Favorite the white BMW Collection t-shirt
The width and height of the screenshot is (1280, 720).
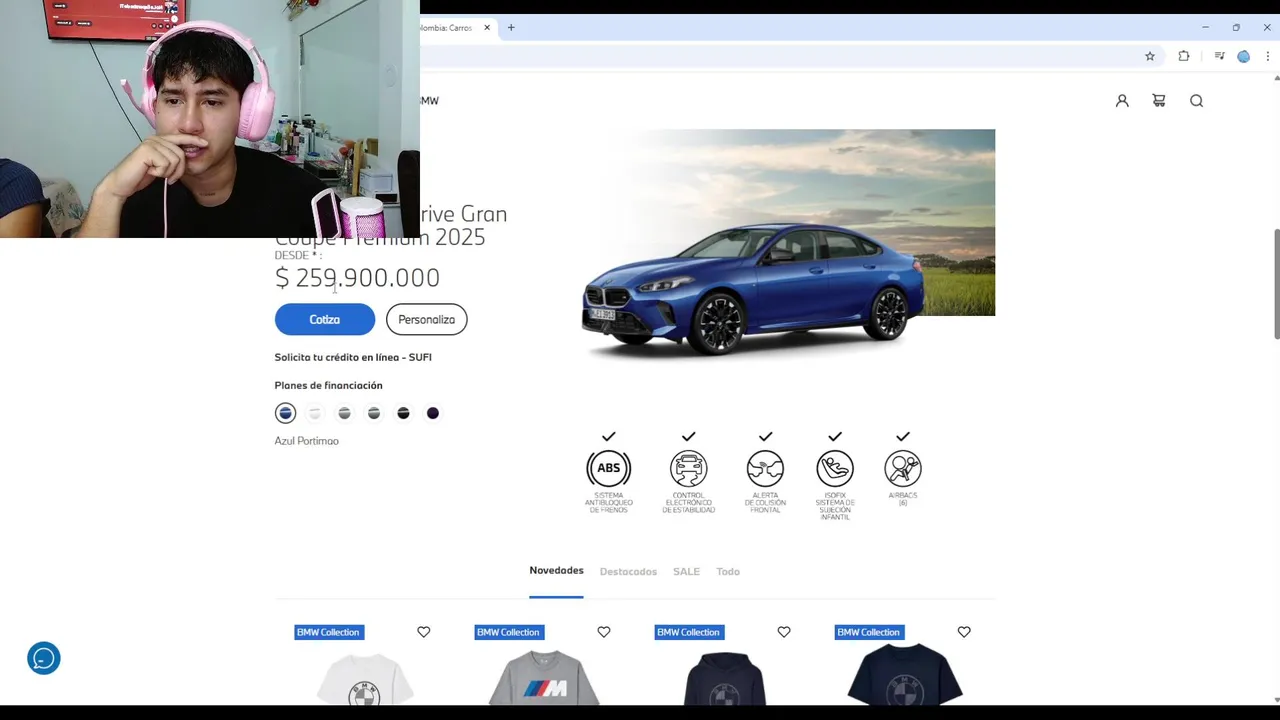[x=424, y=632]
